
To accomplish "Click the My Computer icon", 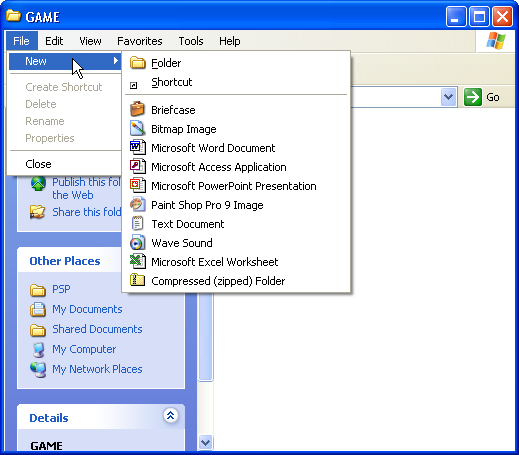I will coord(38,350).
